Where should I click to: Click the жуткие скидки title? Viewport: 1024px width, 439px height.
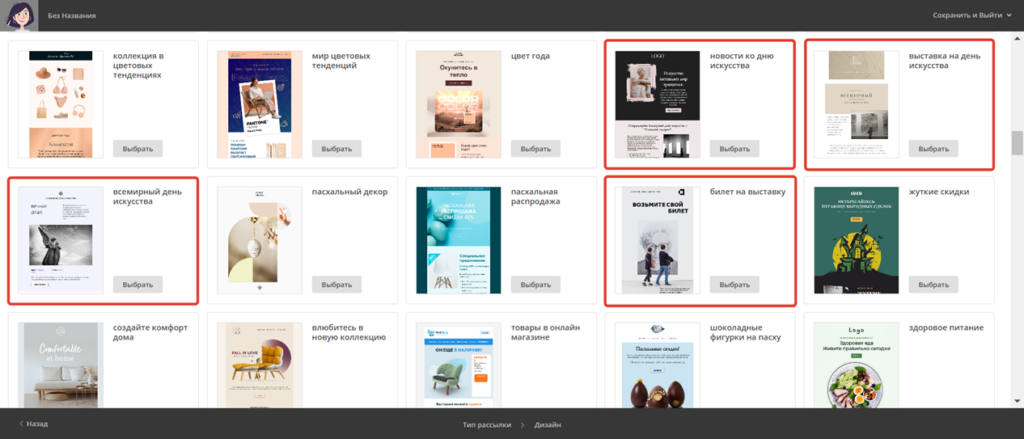(938, 192)
